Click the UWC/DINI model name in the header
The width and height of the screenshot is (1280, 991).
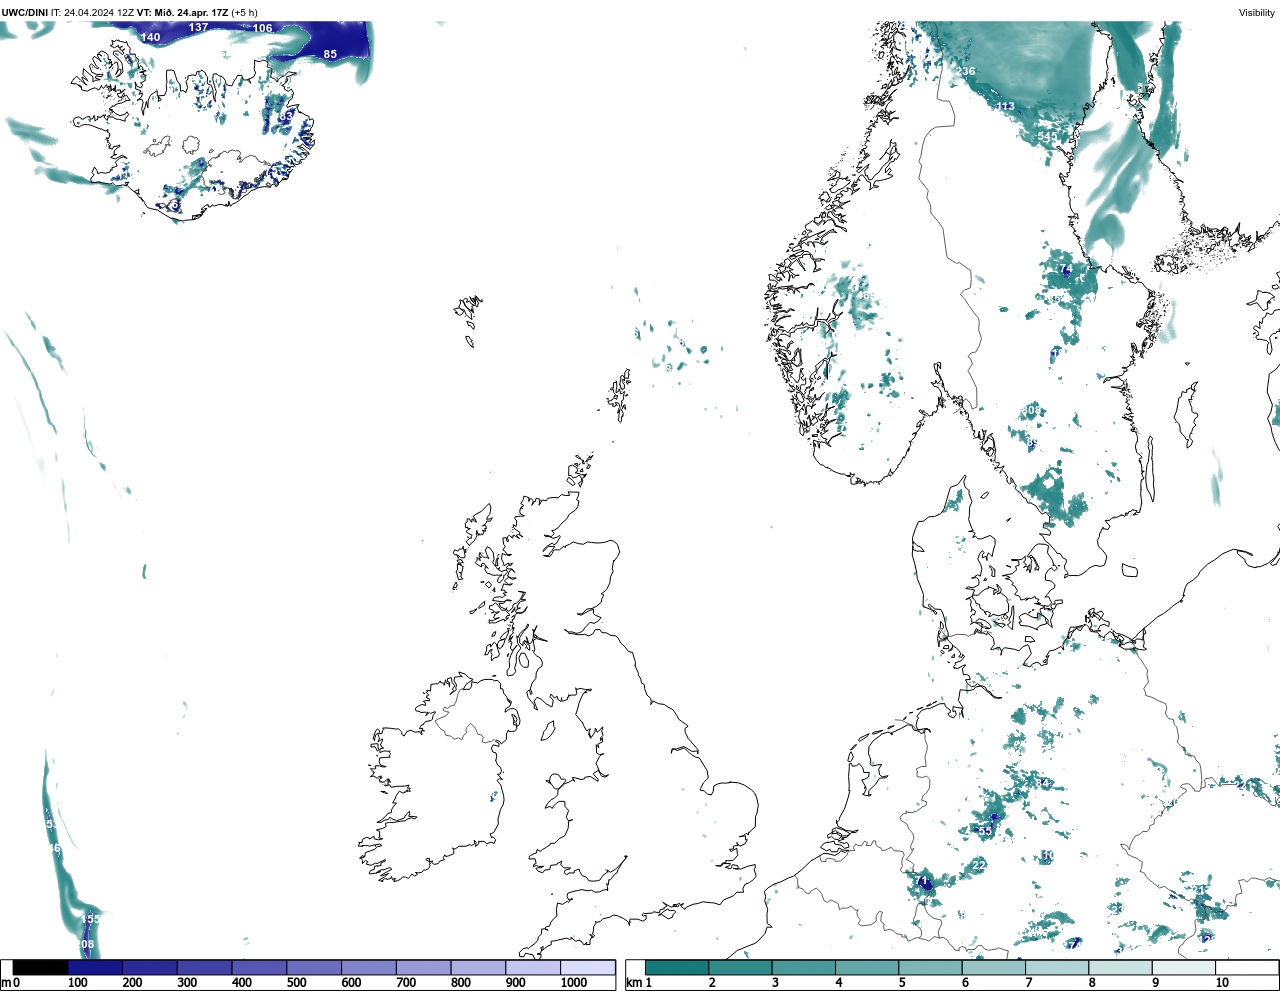point(25,12)
